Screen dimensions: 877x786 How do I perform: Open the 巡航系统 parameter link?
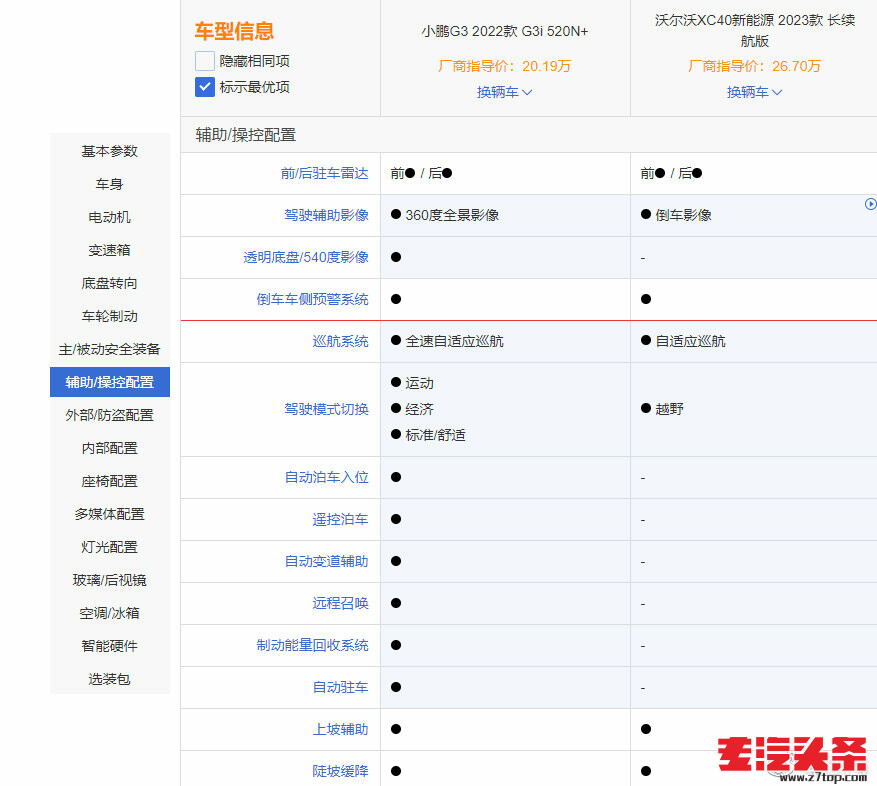pos(340,341)
